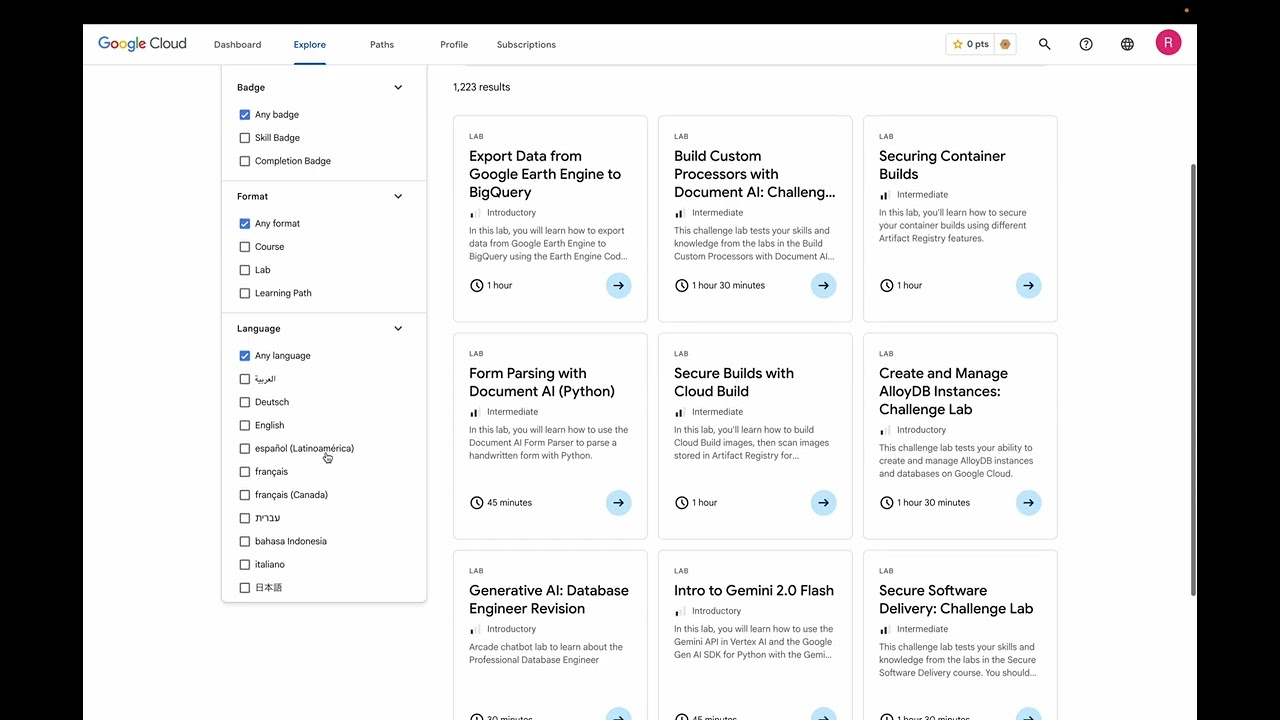Screen dimensions: 1280x720
Task: Click arrow on Form Parsing with Document AI card
Action: point(618,502)
